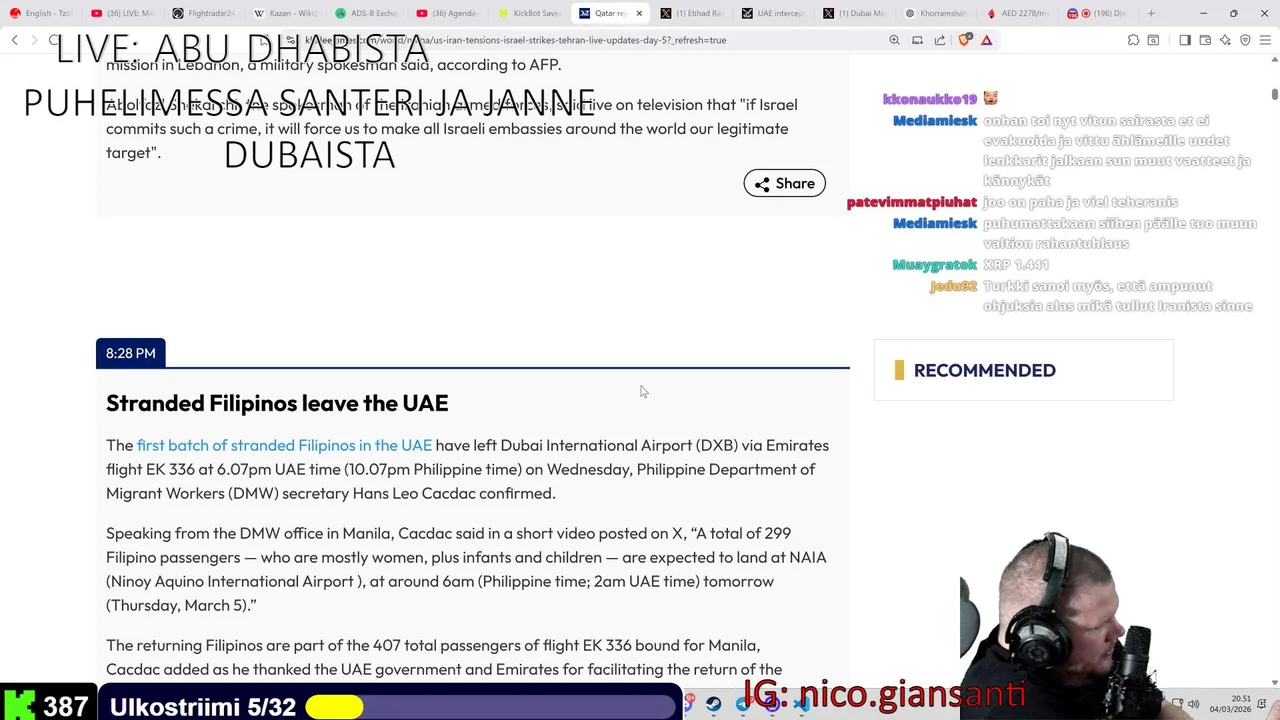Switch to the Flightradar24 tab

[204, 13]
